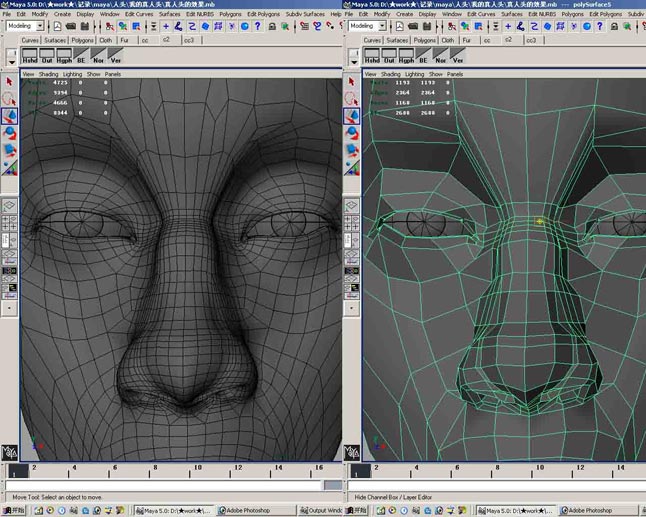Toggle Curves selection mask, left window
Image resolution: width=646 pixels, height=517 pixels.
click(192, 26)
